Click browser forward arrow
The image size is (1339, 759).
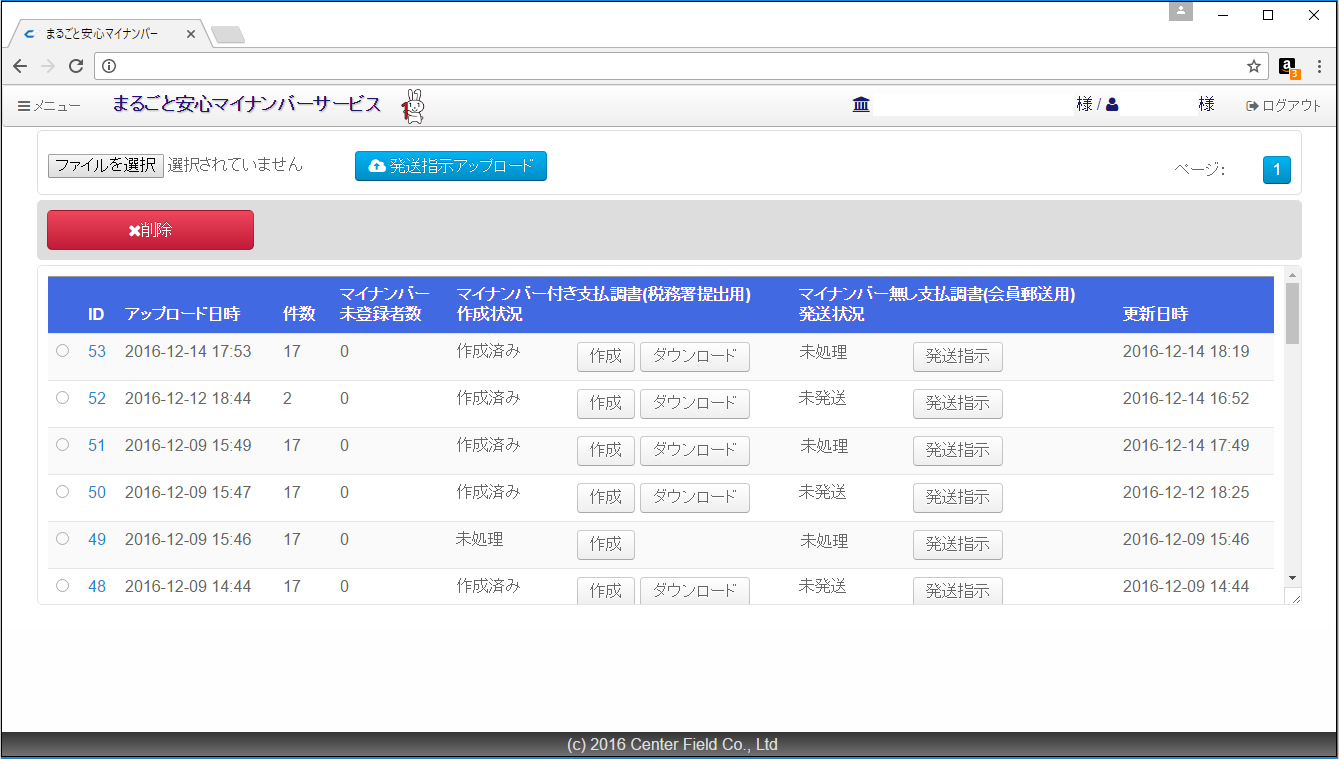(x=48, y=66)
